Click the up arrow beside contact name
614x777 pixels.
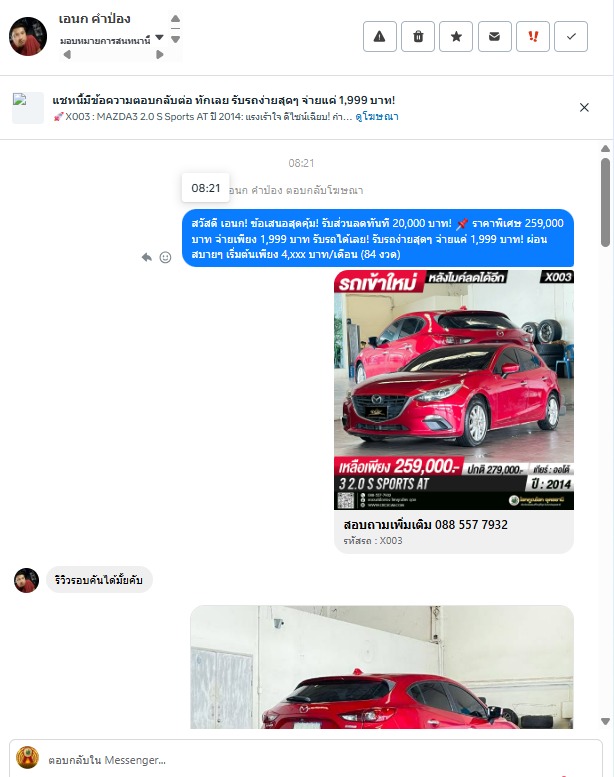175,19
